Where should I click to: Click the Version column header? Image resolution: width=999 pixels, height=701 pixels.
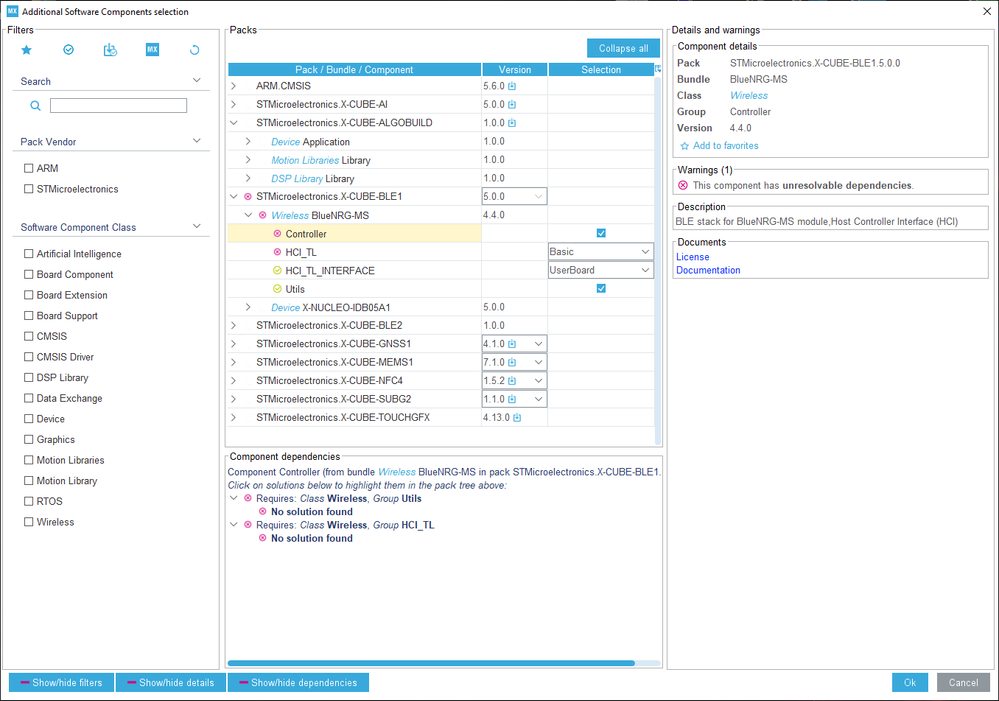pyautogui.click(x=515, y=69)
